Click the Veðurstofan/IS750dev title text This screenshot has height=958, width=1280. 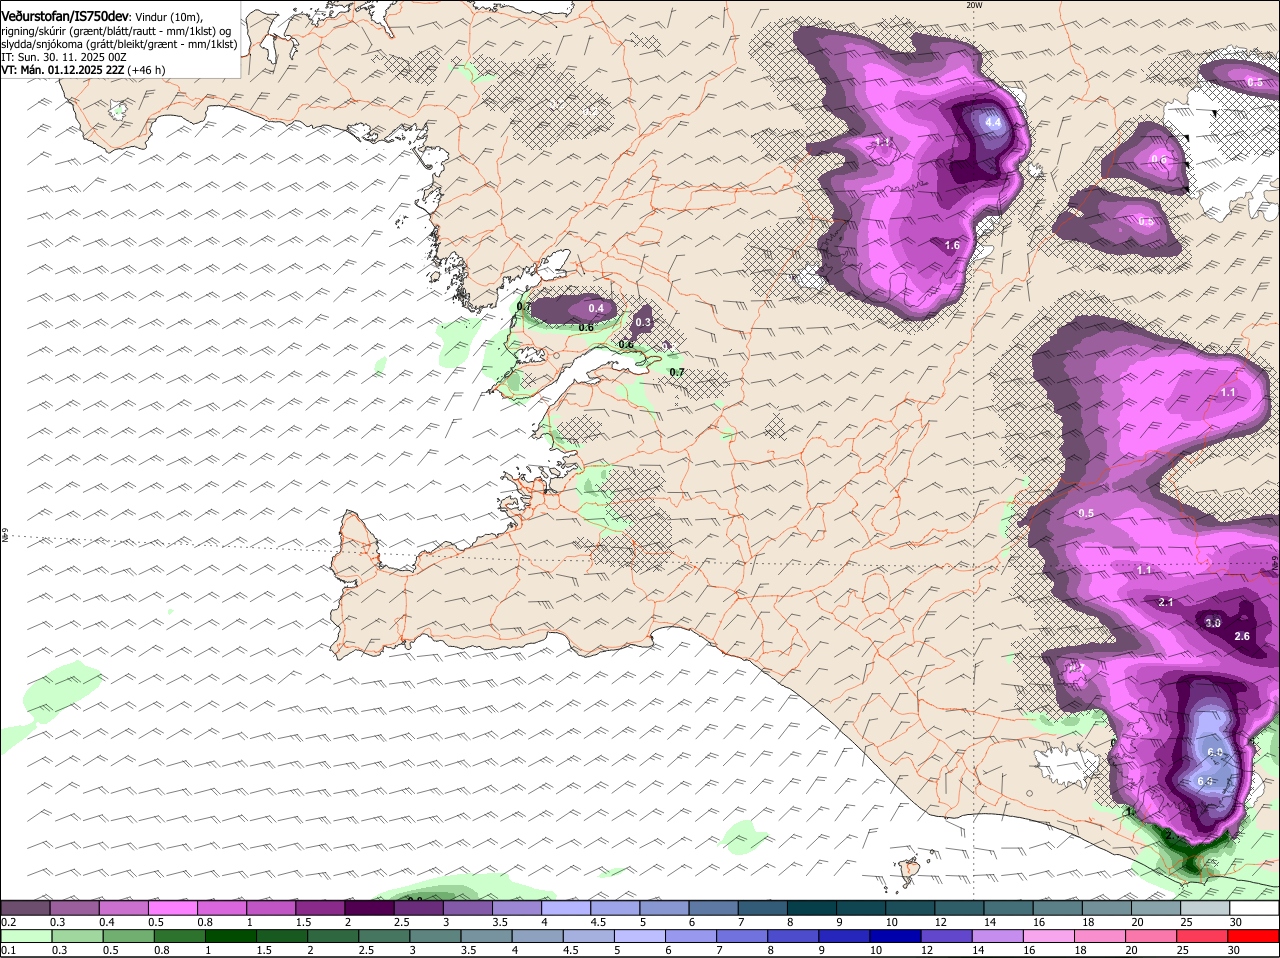click(x=65, y=16)
